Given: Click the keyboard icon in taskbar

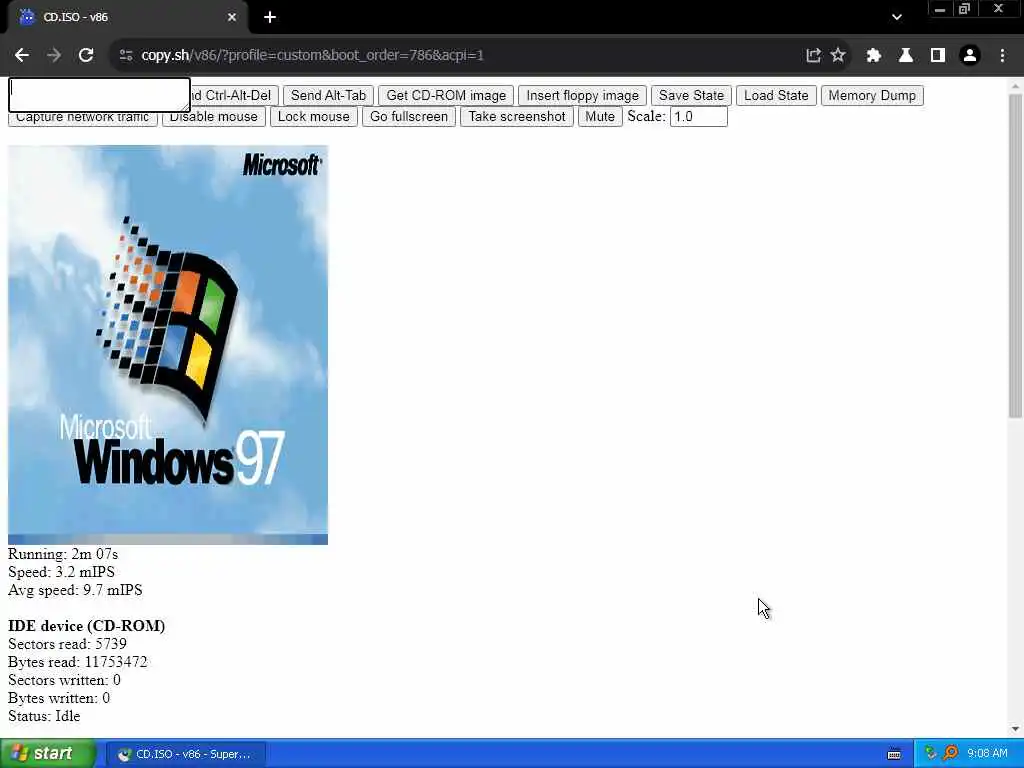Looking at the screenshot, I should [894, 754].
